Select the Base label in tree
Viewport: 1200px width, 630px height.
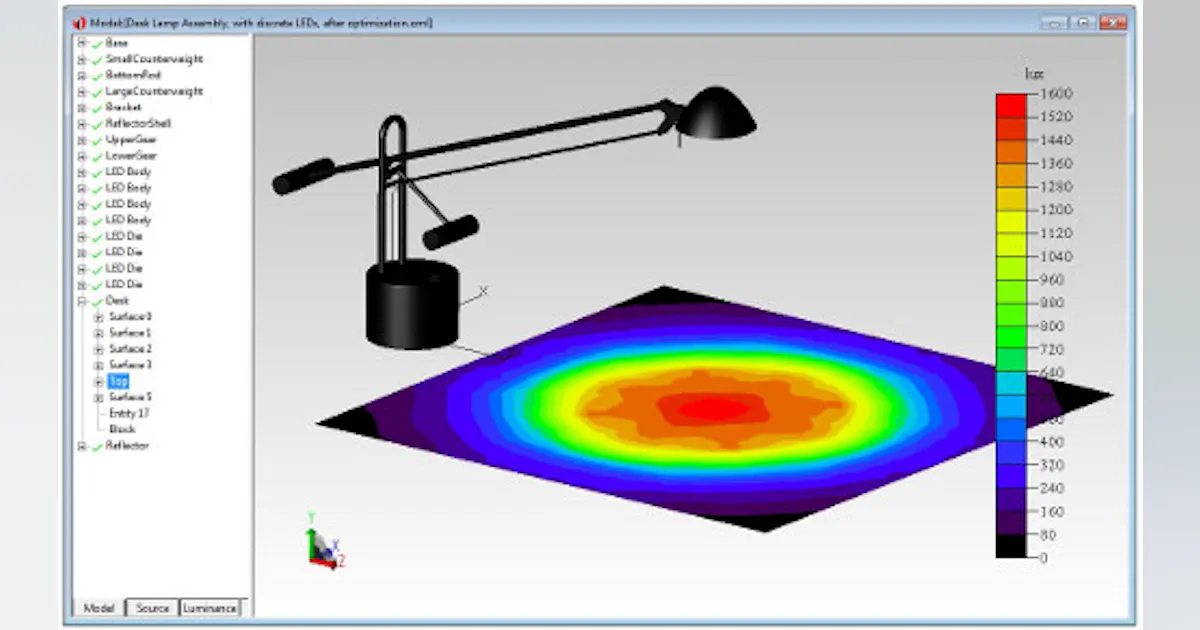[x=117, y=43]
